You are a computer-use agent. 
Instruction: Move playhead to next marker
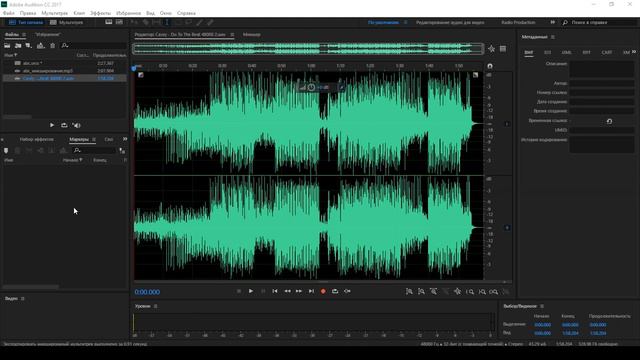click(x=311, y=291)
